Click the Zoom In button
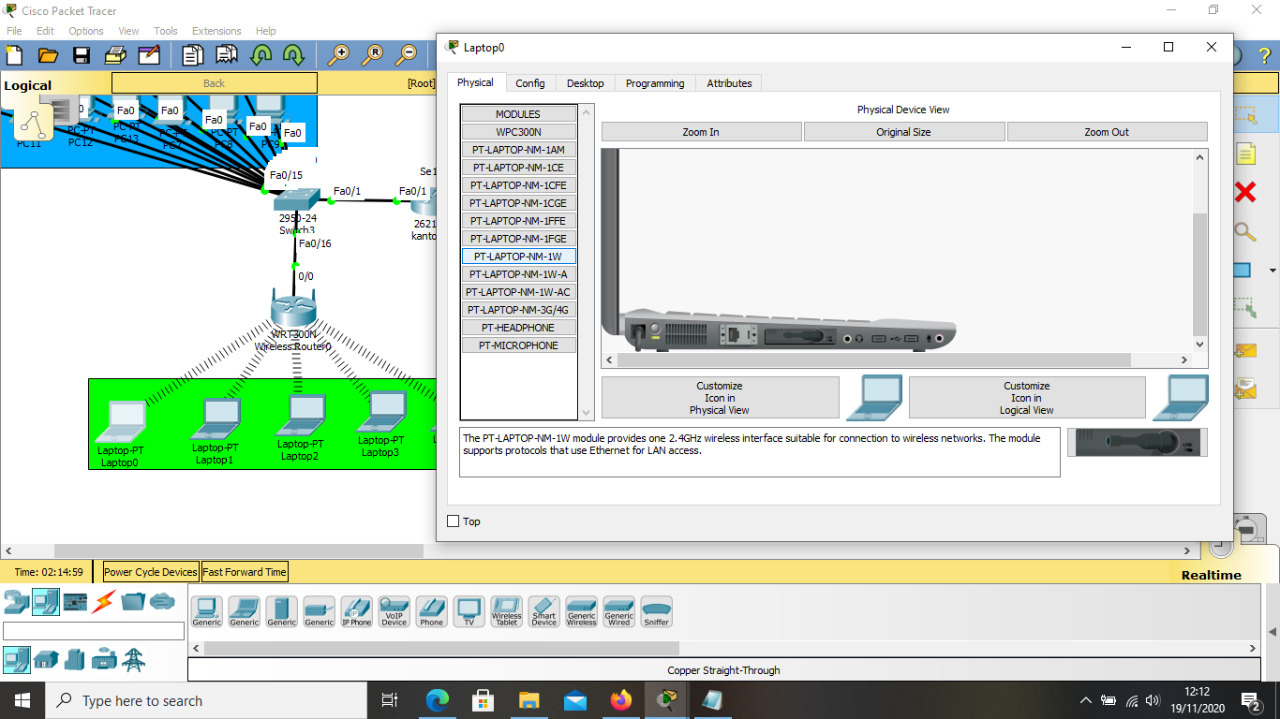This screenshot has width=1280, height=719. 701,132
